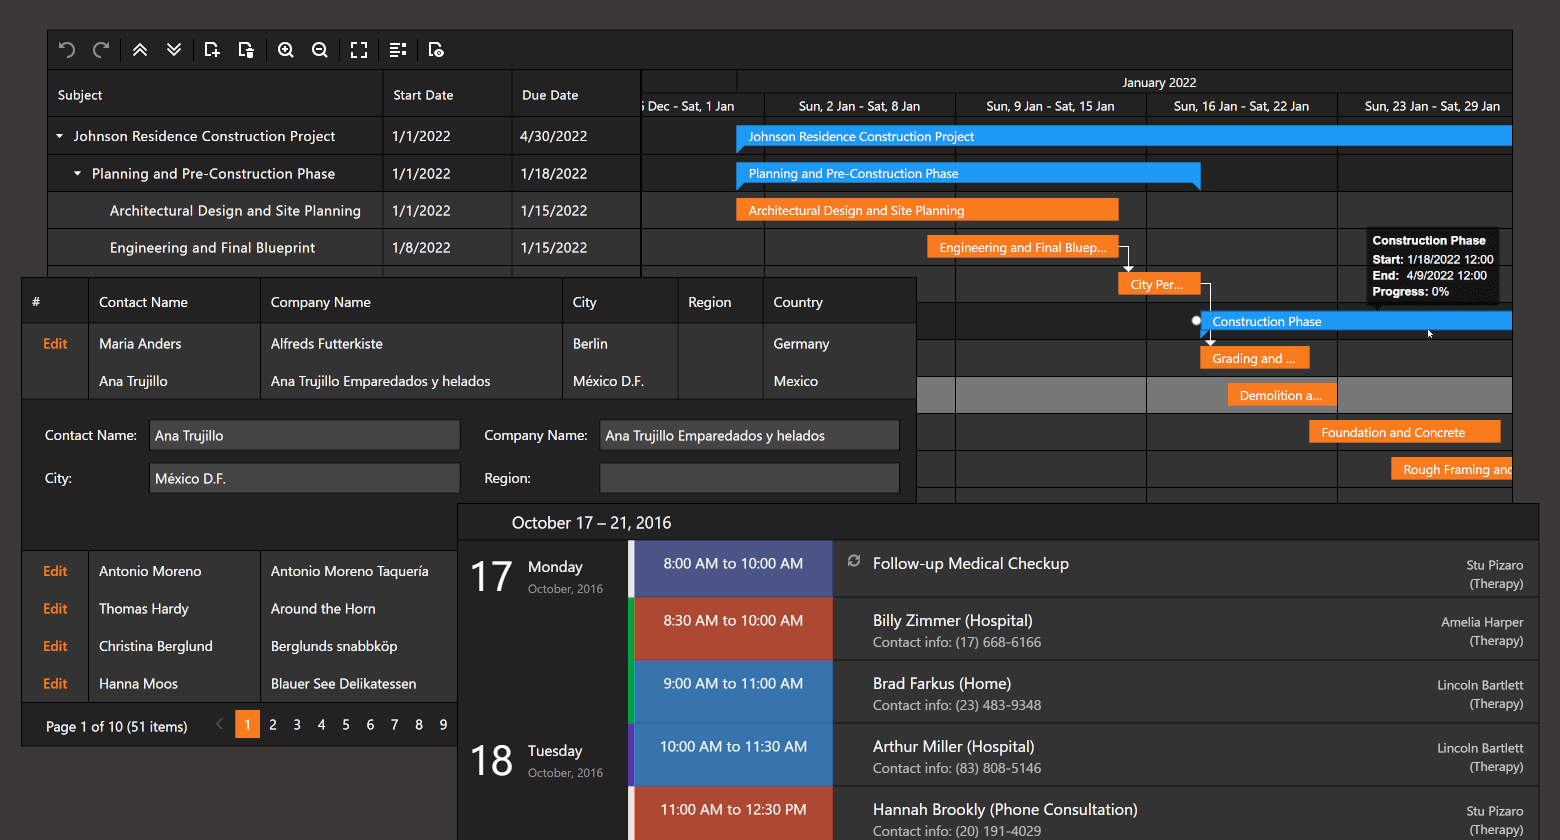Select the Foundation and Concrete task bar
This screenshot has width=1560, height=840.
point(1405,432)
